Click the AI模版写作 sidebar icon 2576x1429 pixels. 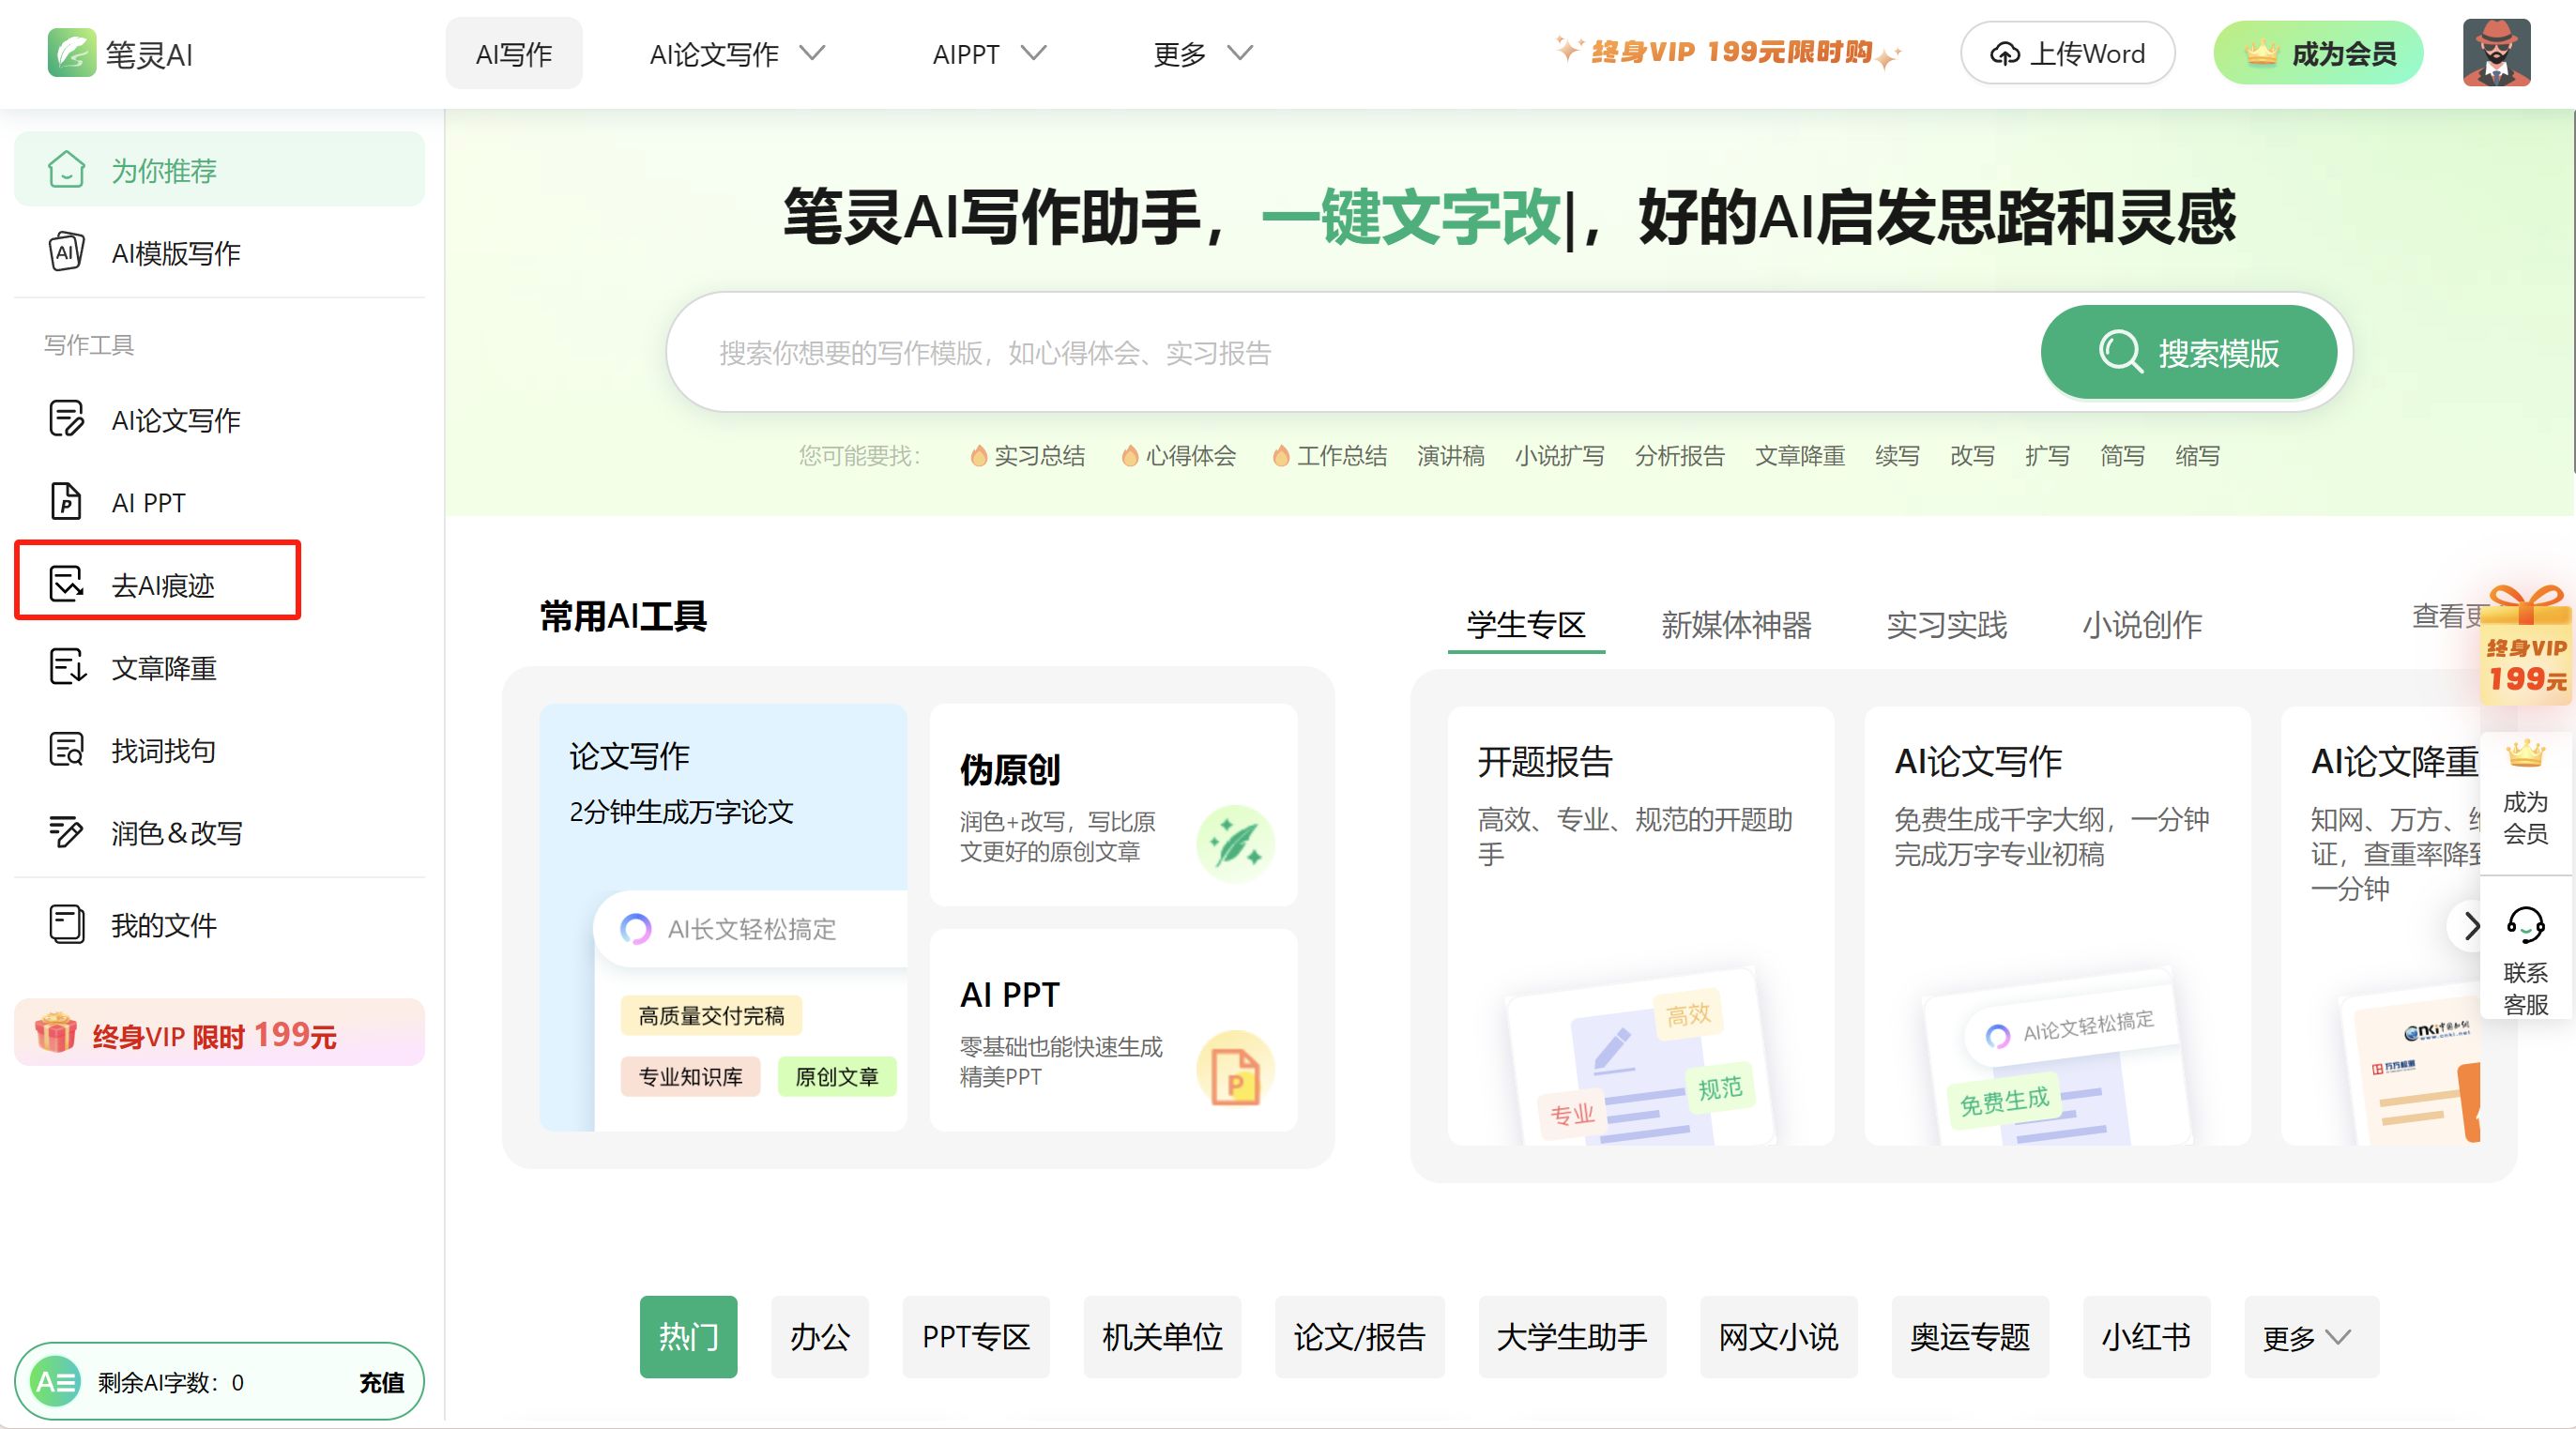coord(66,252)
